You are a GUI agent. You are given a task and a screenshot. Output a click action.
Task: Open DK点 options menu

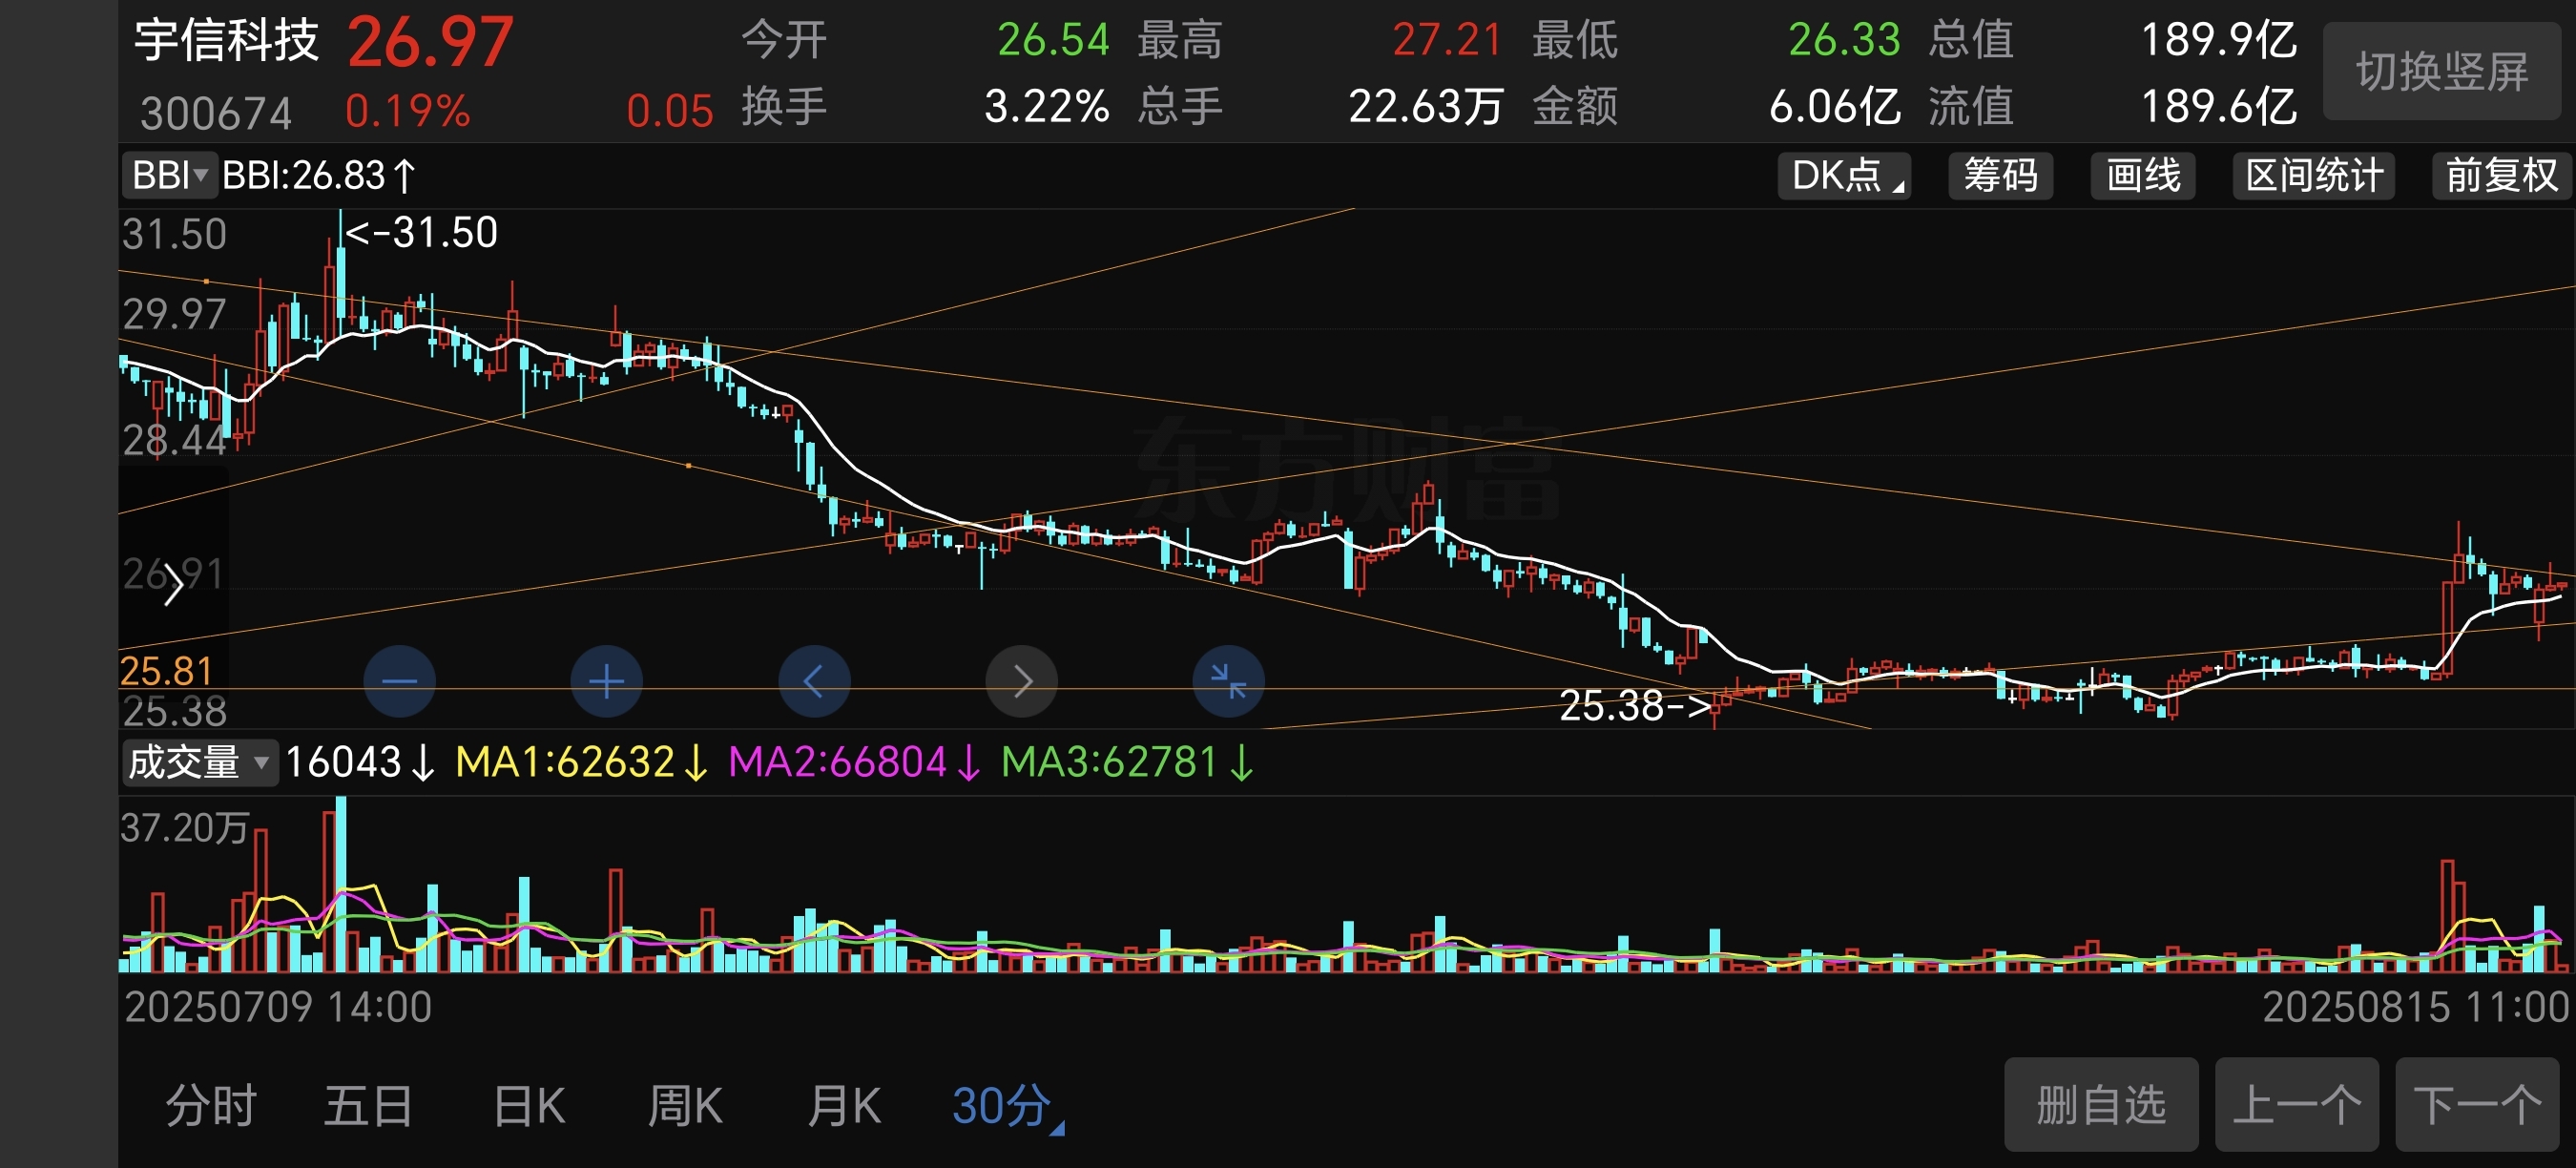[1844, 176]
